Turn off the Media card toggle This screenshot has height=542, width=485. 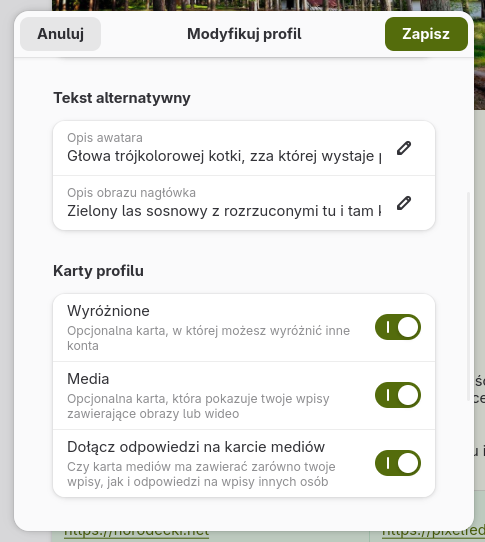(398, 395)
